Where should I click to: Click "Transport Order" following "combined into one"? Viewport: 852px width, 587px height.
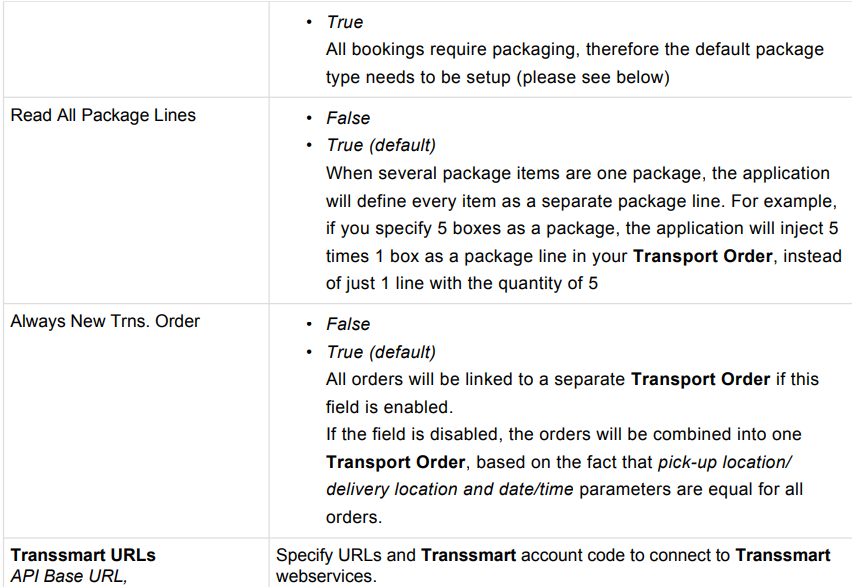click(396, 462)
